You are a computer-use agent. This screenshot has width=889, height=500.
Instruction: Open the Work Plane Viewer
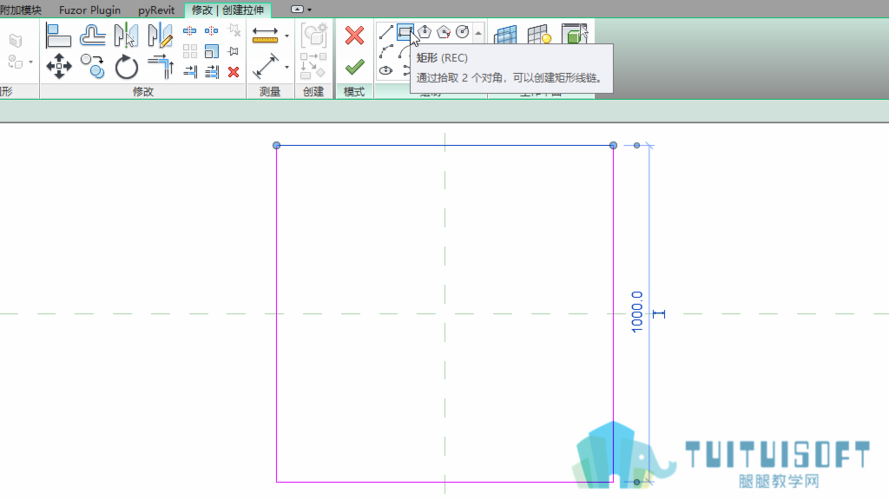574,33
